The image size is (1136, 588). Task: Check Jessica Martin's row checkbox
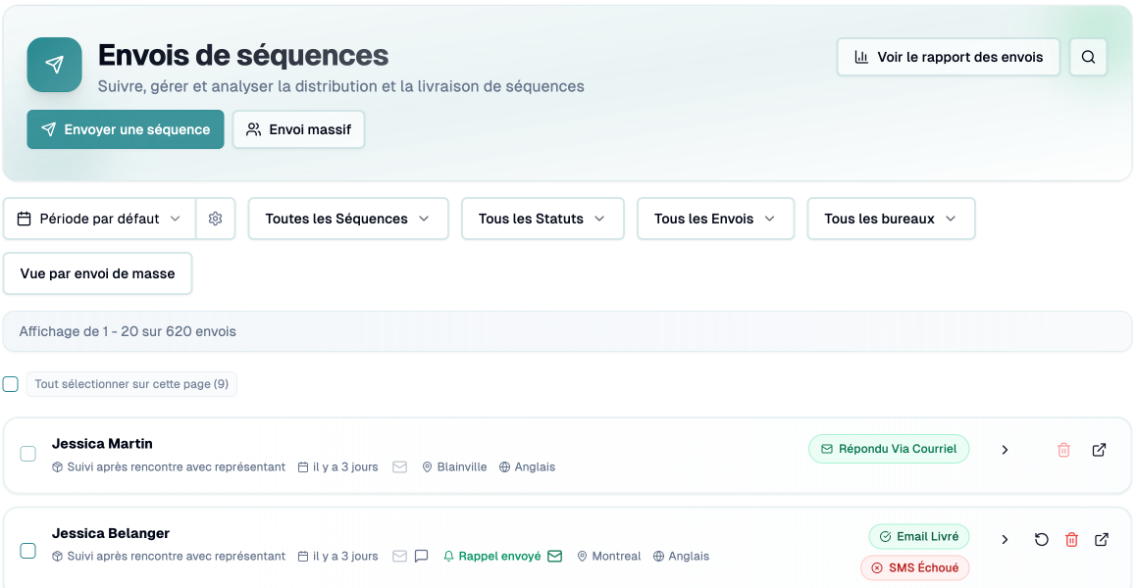click(x=28, y=454)
